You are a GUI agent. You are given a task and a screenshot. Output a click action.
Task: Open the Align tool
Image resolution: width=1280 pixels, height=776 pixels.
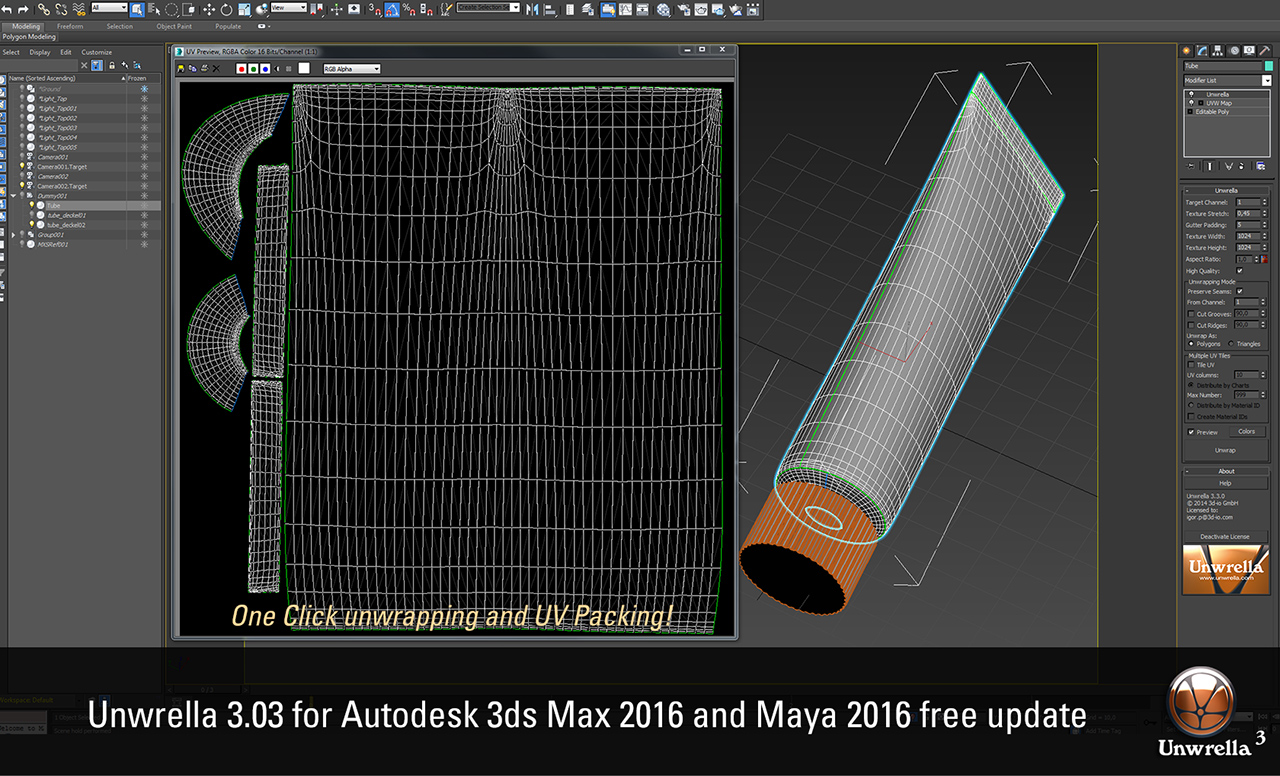[x=549, y=9]
